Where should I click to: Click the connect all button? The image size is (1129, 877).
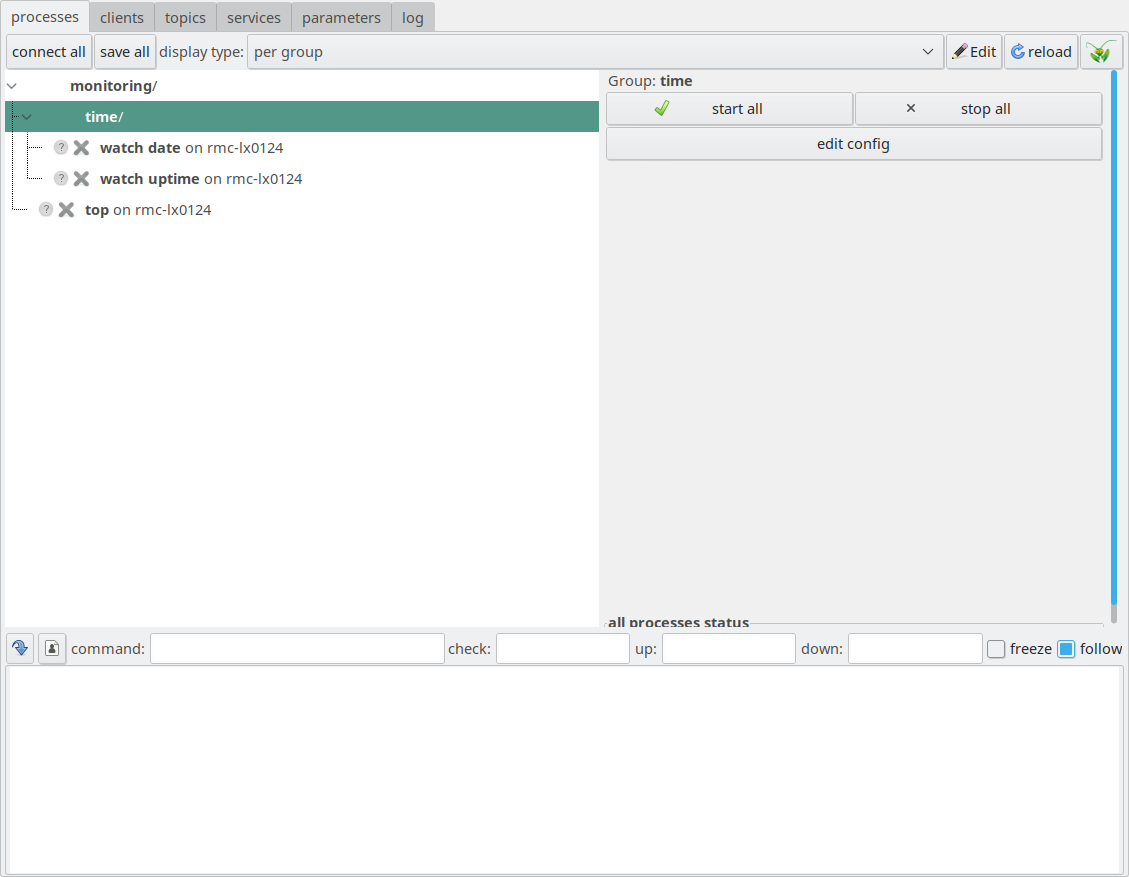coord(49,52)
